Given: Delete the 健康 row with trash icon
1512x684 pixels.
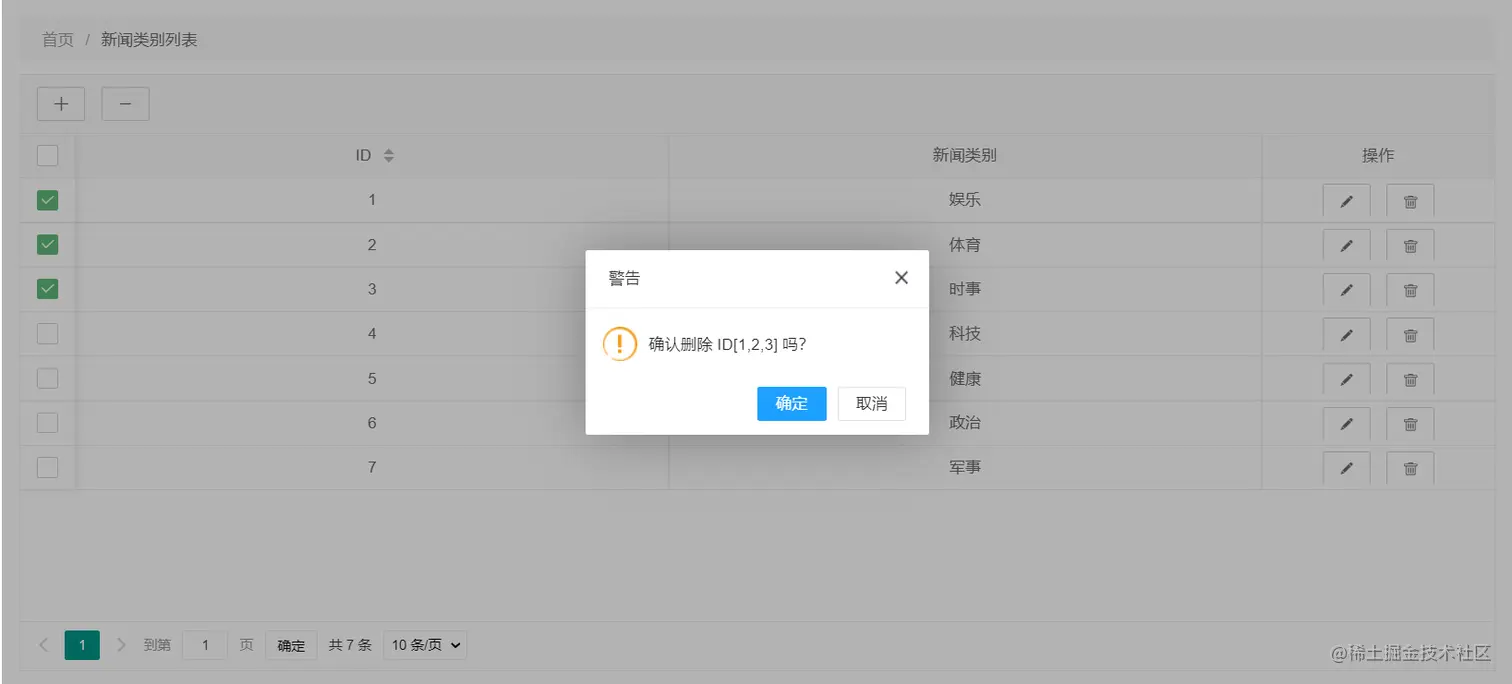Looking at the screenshot, I should 1410,380.
